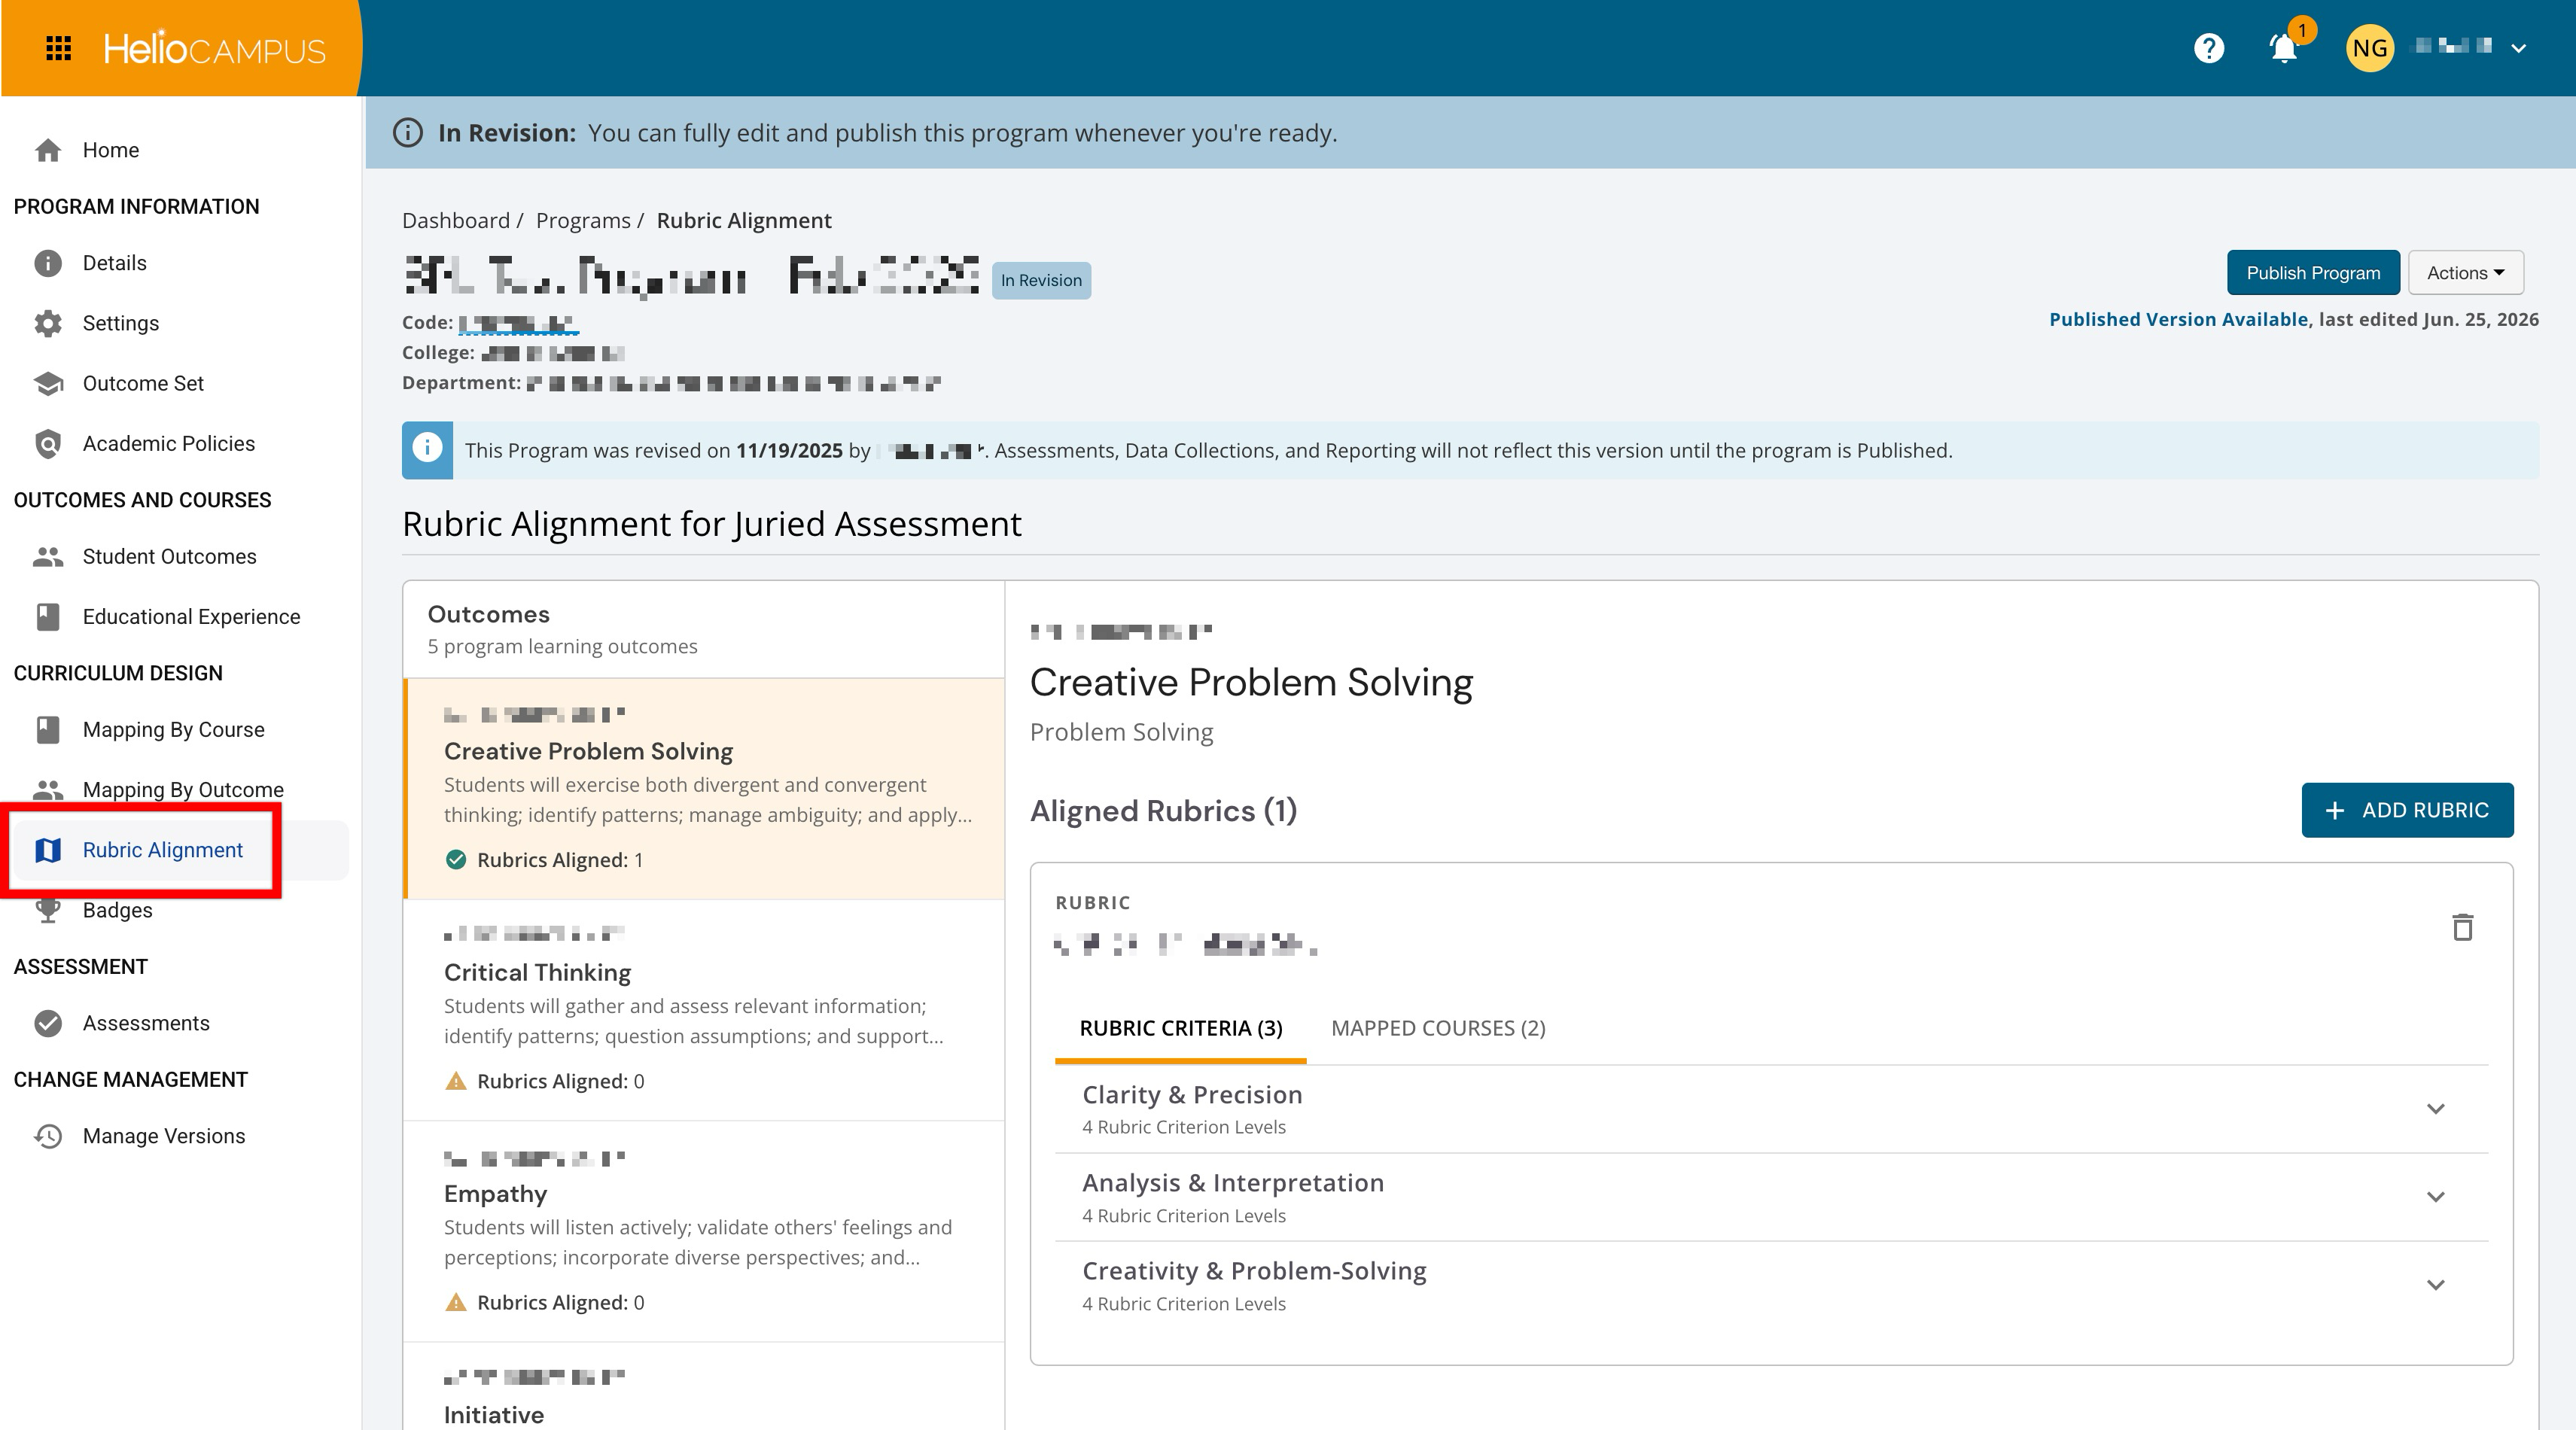Click the In Revision banner info icon

click(x=408, y=133)
